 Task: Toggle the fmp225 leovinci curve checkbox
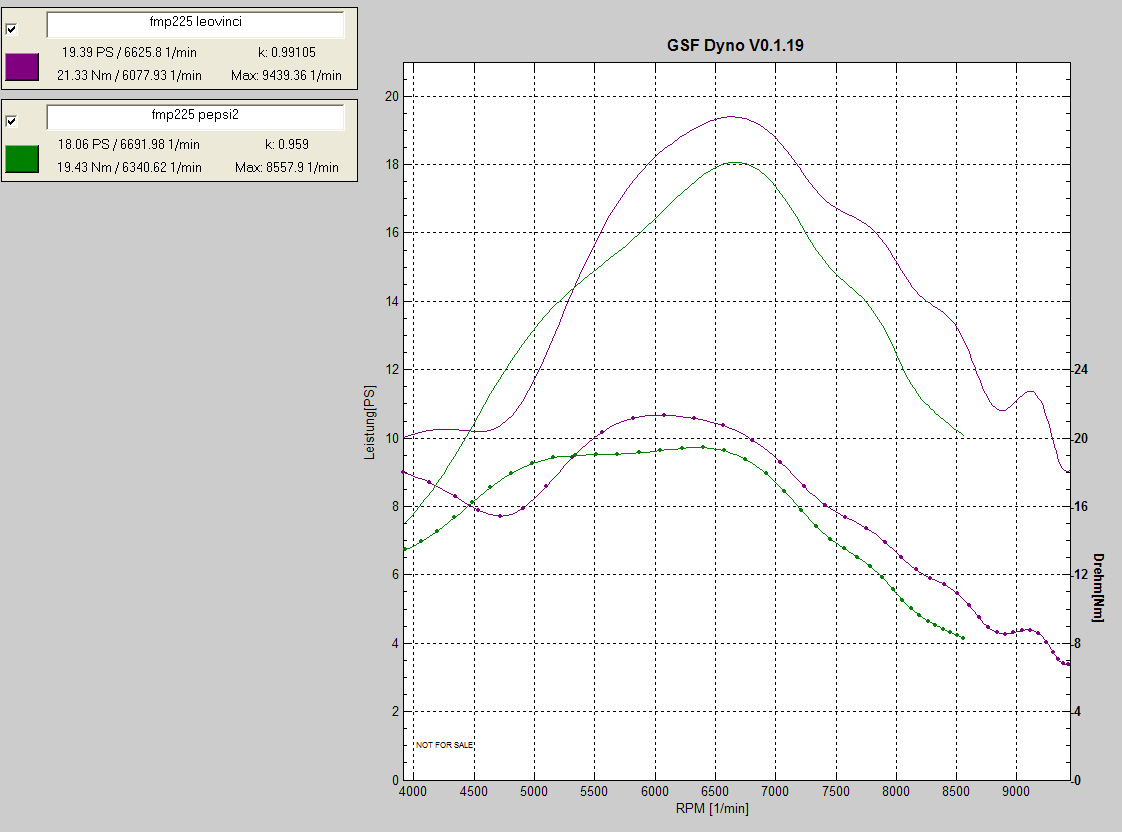pos(11,29)
